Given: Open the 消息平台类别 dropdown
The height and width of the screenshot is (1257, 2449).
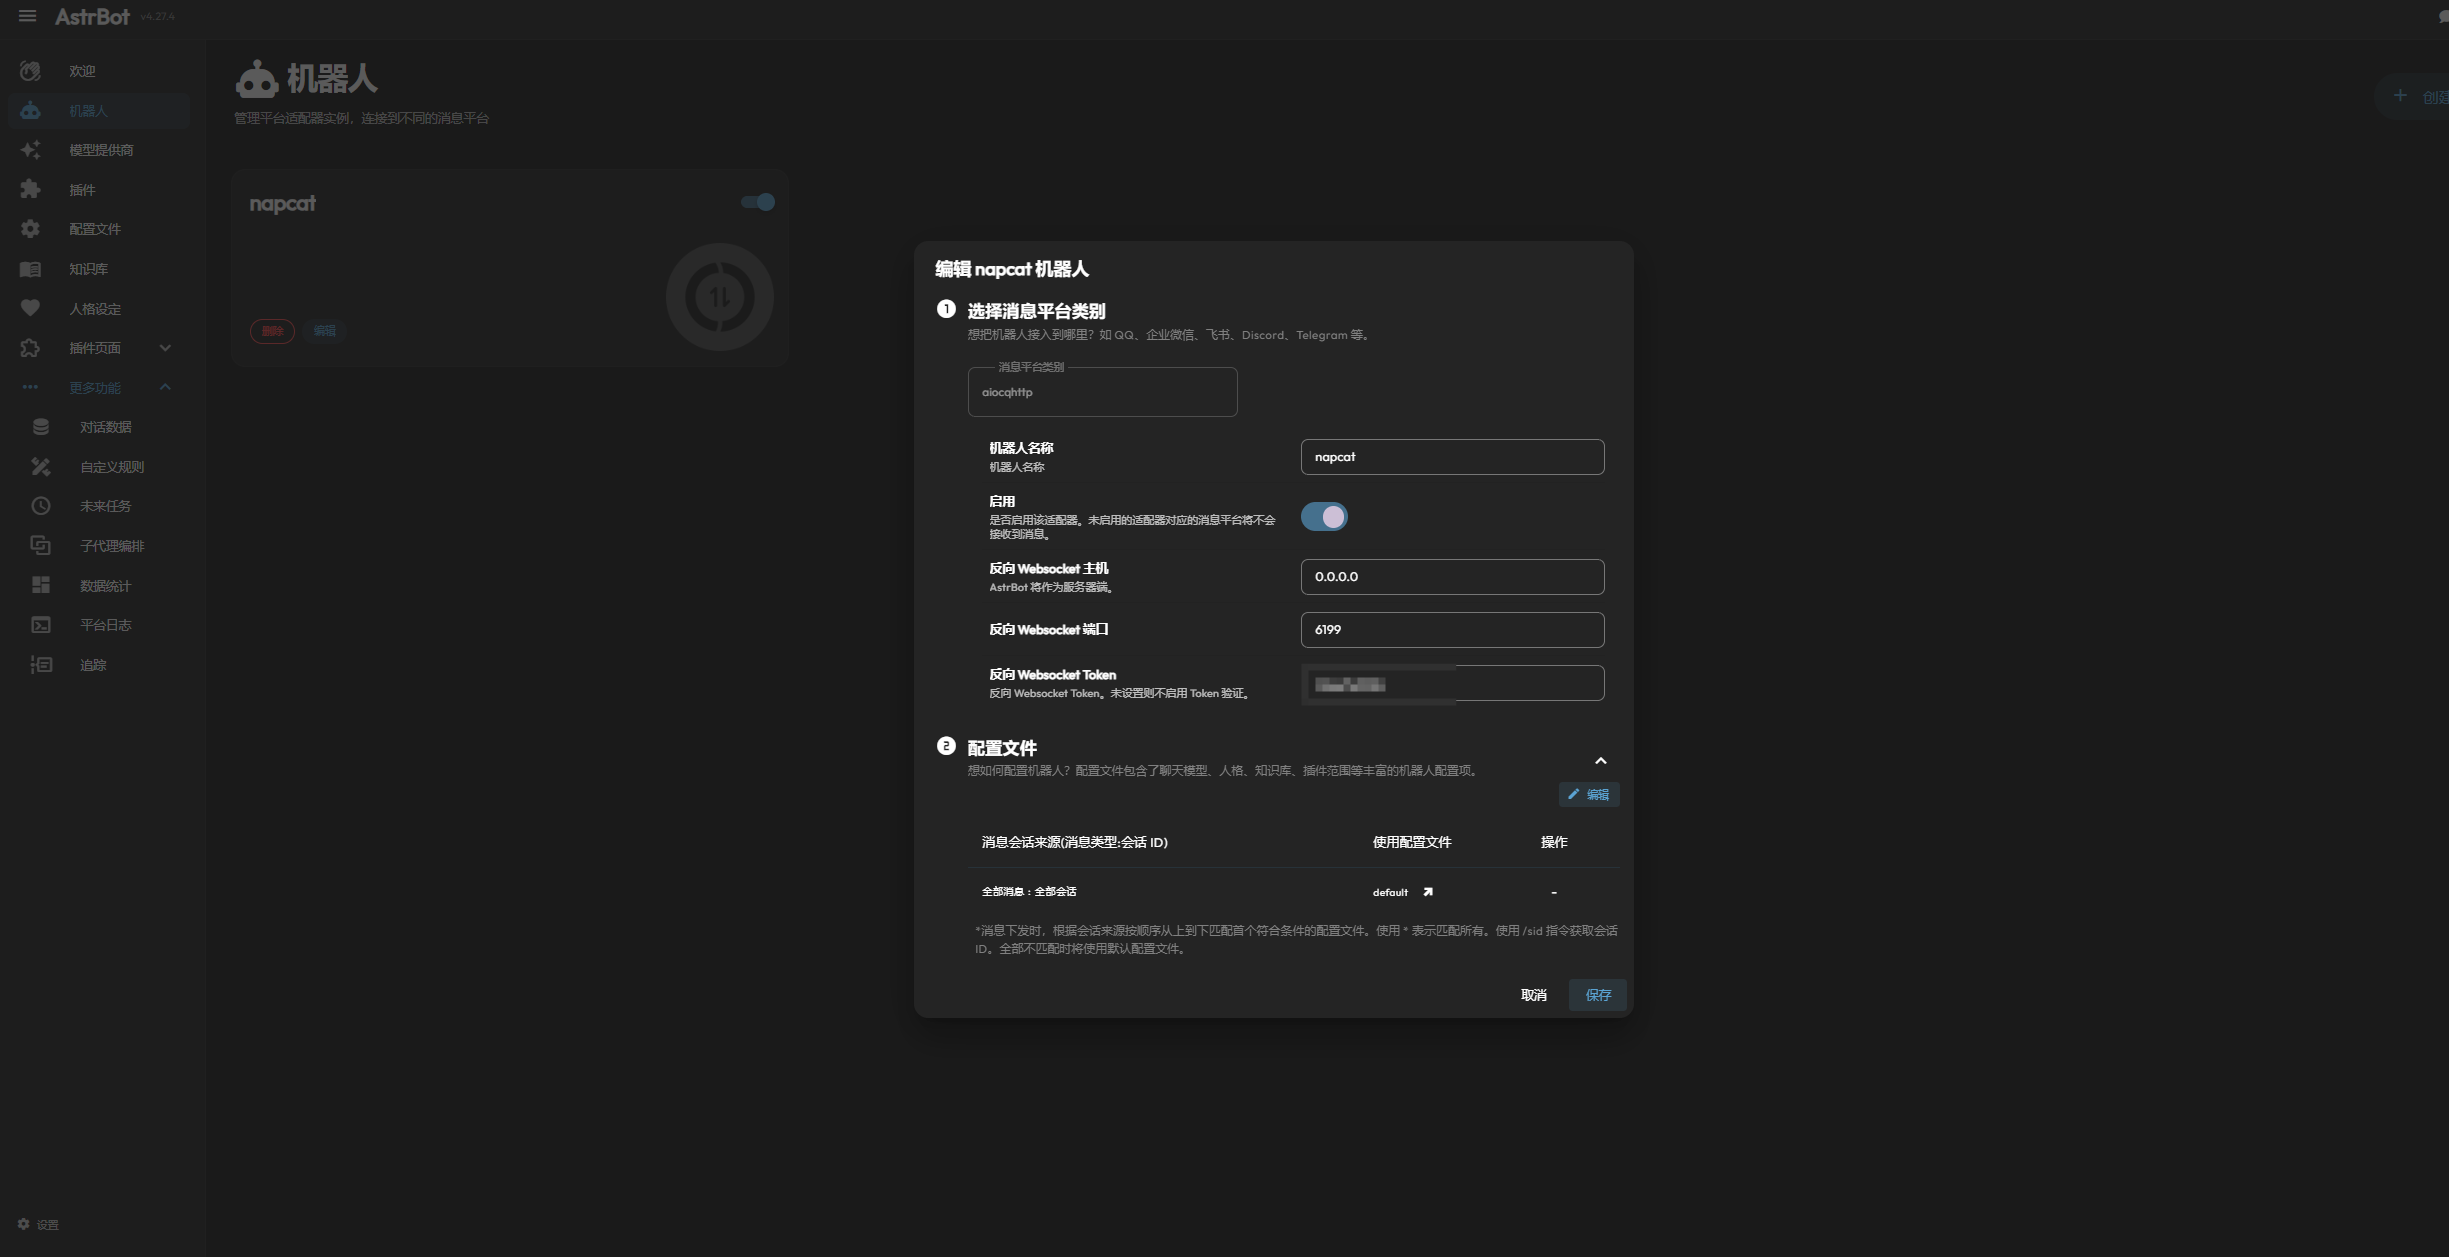Looking at the screenshot, I should pyautogui.click(x=1102, y=392).
